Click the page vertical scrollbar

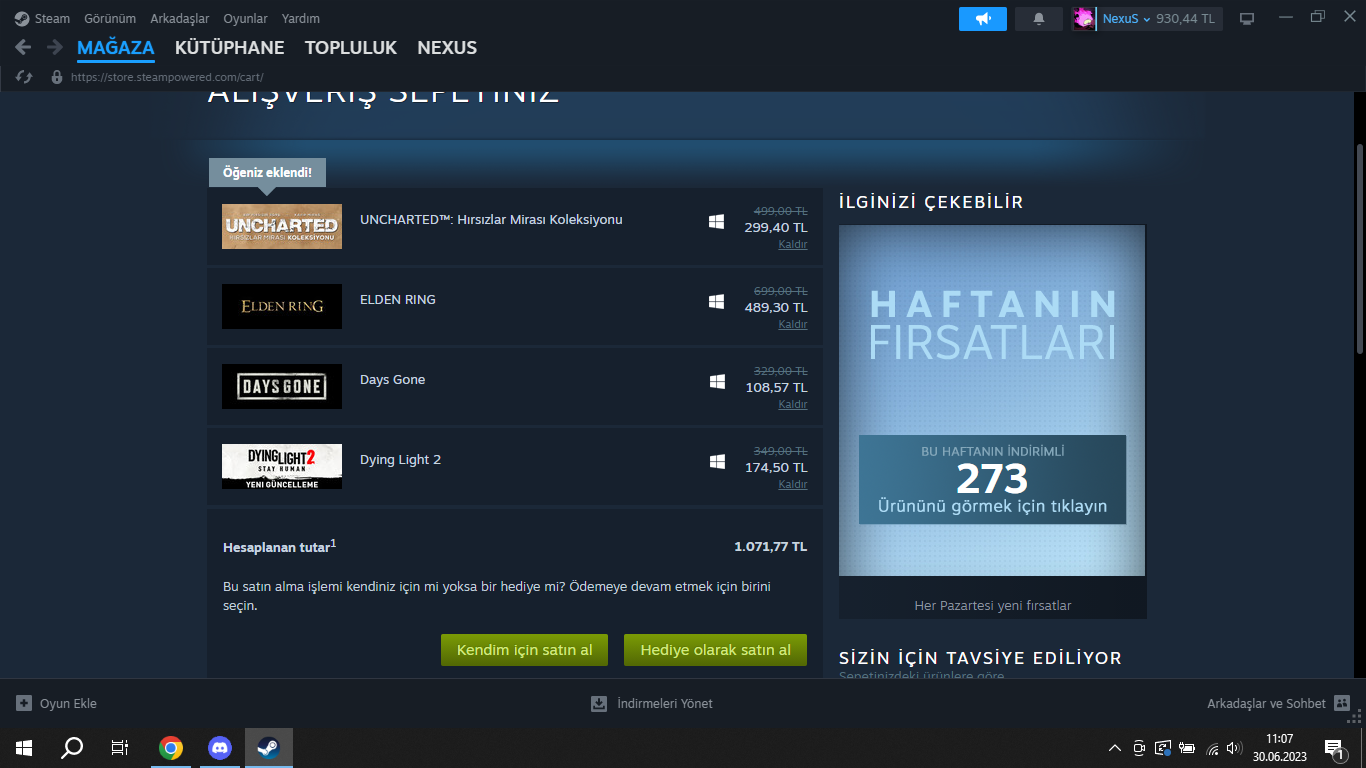point(1359,248)
